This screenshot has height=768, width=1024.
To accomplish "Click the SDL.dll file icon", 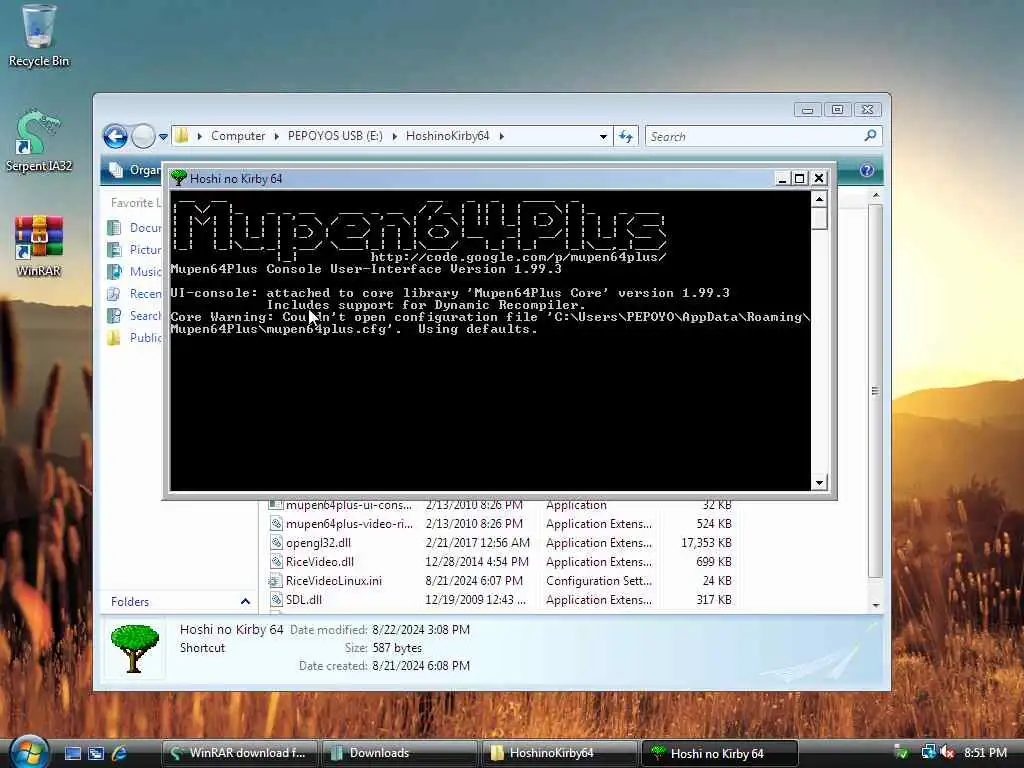I will click(276, 600).
